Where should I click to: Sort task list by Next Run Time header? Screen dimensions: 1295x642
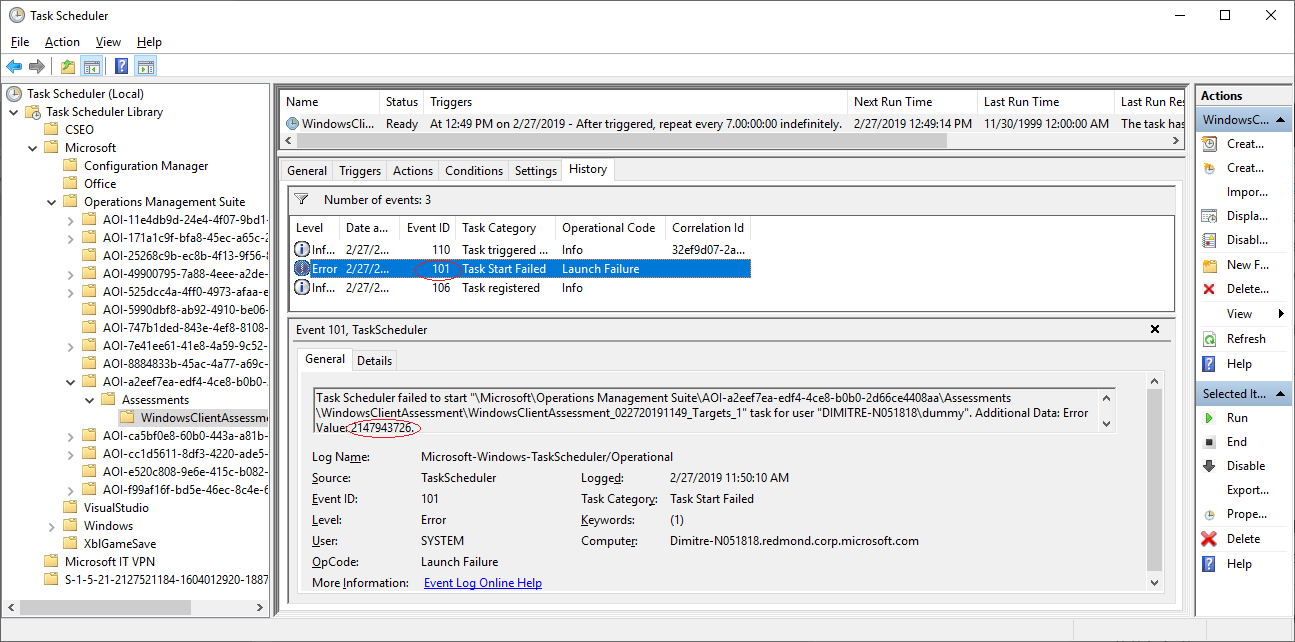click(x=911, y=102)
